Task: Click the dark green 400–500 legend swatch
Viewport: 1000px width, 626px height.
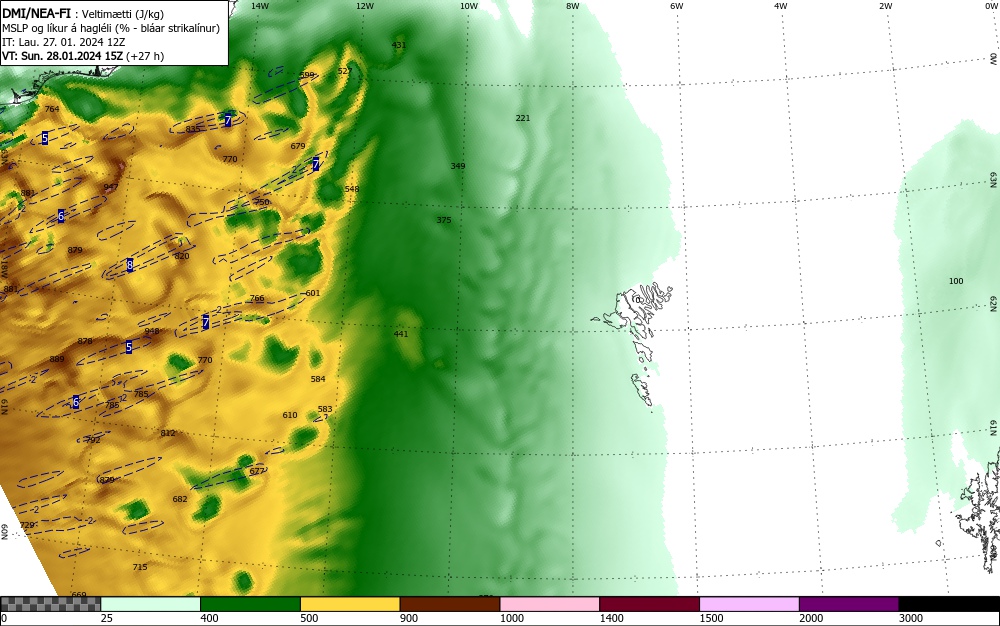Action: pyautogui.click(x=250, y=604)
